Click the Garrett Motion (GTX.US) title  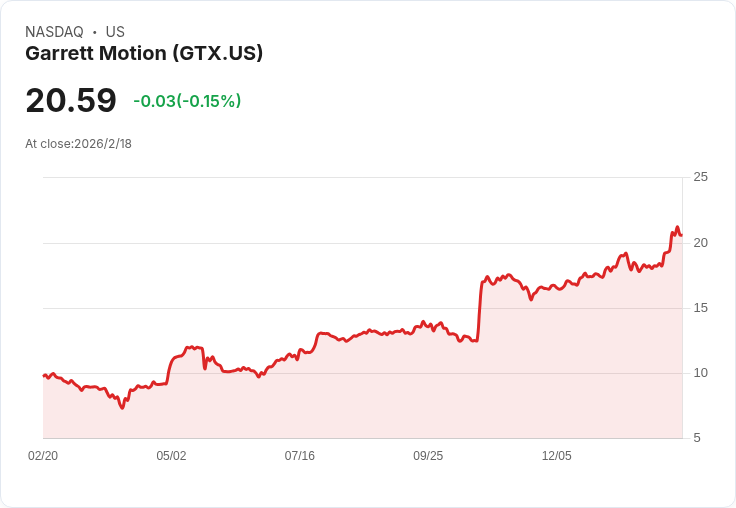[x=144, y=54]
